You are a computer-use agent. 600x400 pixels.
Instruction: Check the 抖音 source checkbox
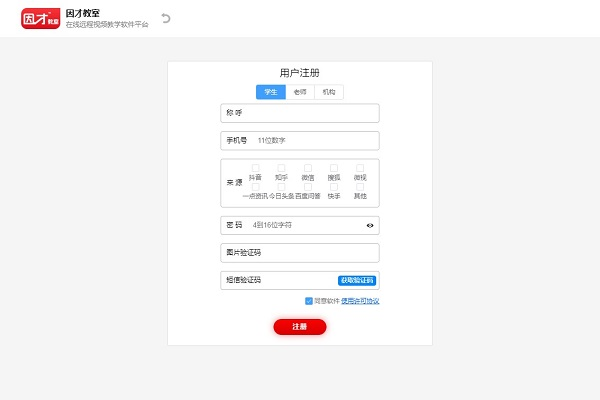[x=255, y=168]
